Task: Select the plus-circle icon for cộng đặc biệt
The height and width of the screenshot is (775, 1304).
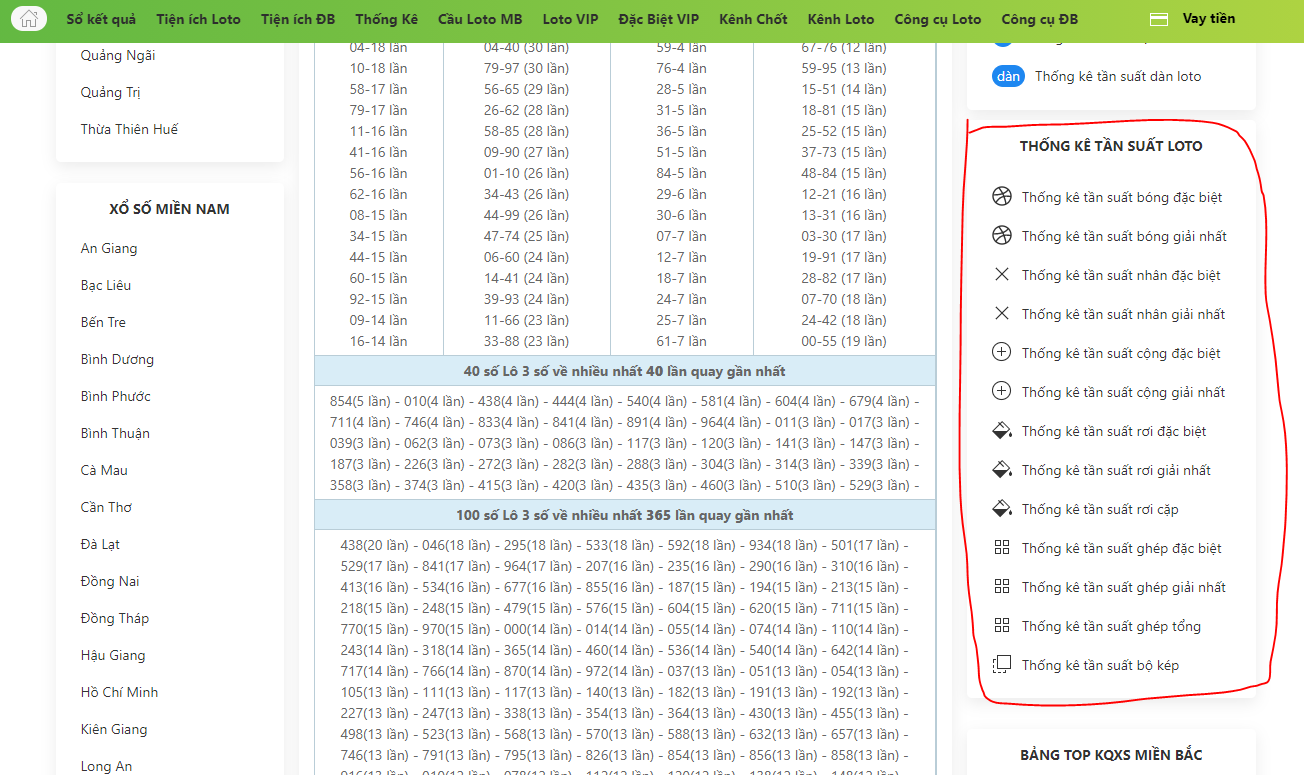Action: pyautogui.click(x=1002, y=353)
